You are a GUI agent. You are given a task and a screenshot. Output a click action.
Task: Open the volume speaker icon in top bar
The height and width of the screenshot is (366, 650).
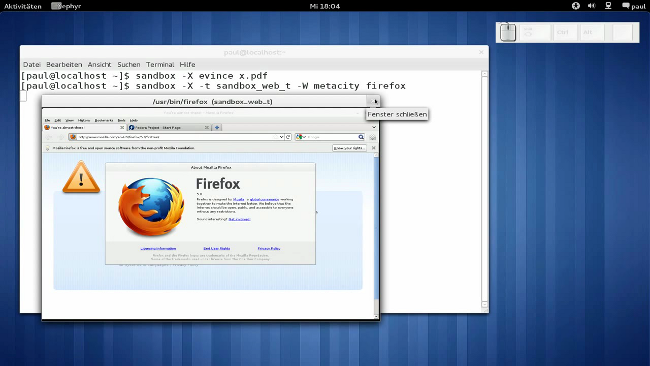click(592, 6)
